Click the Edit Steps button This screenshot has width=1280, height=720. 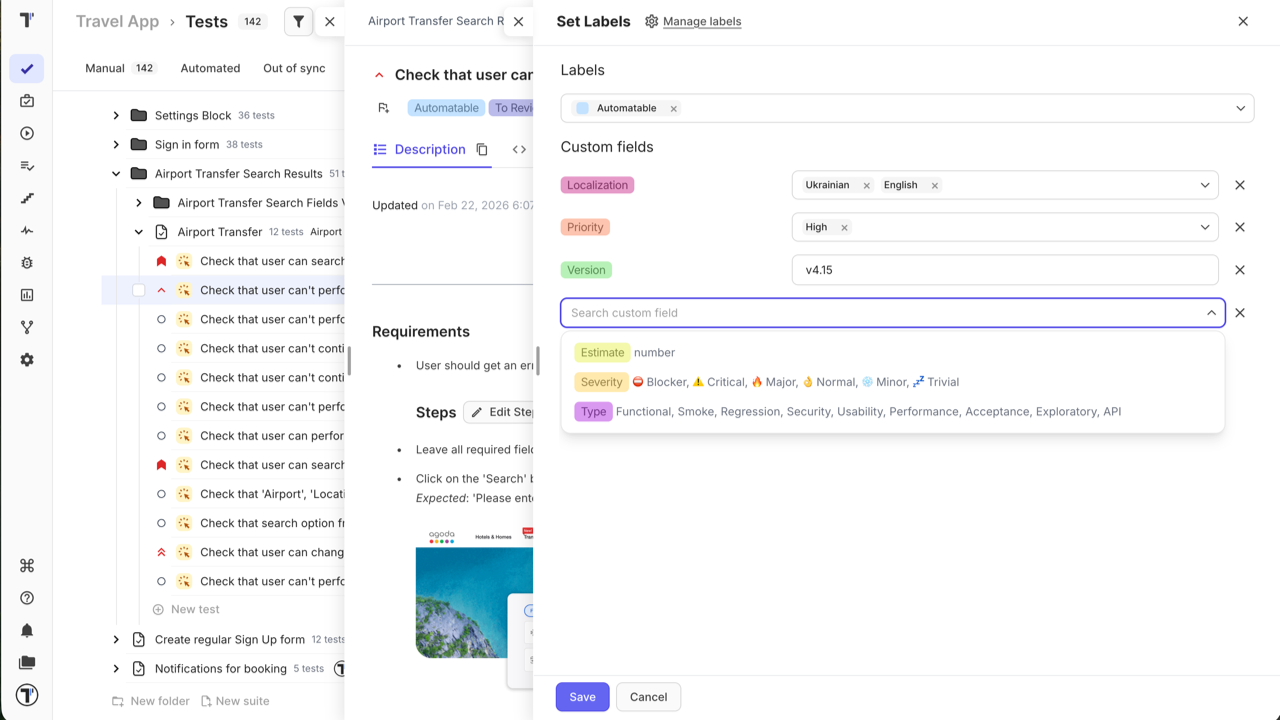tap(499, 412)
